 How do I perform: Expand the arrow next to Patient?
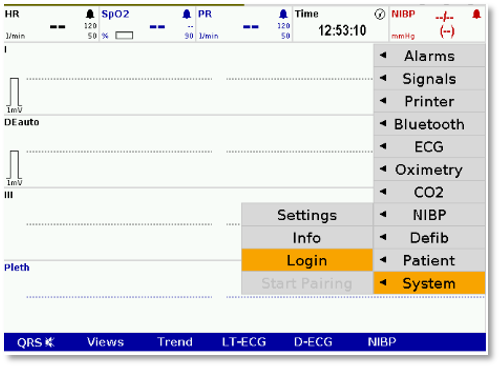[x=383, y=259]
